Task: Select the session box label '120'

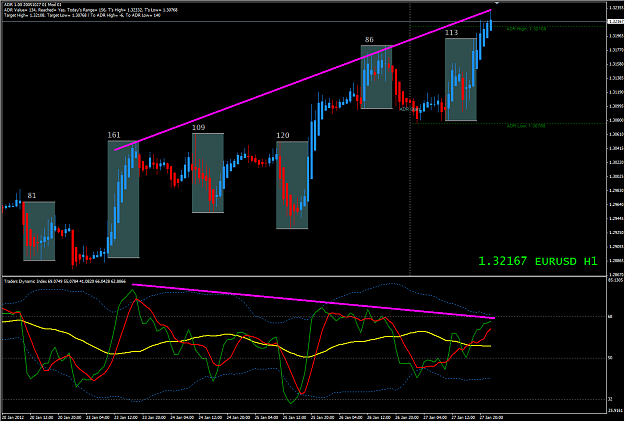Action: pyautogui.click(x=283, y=135)
